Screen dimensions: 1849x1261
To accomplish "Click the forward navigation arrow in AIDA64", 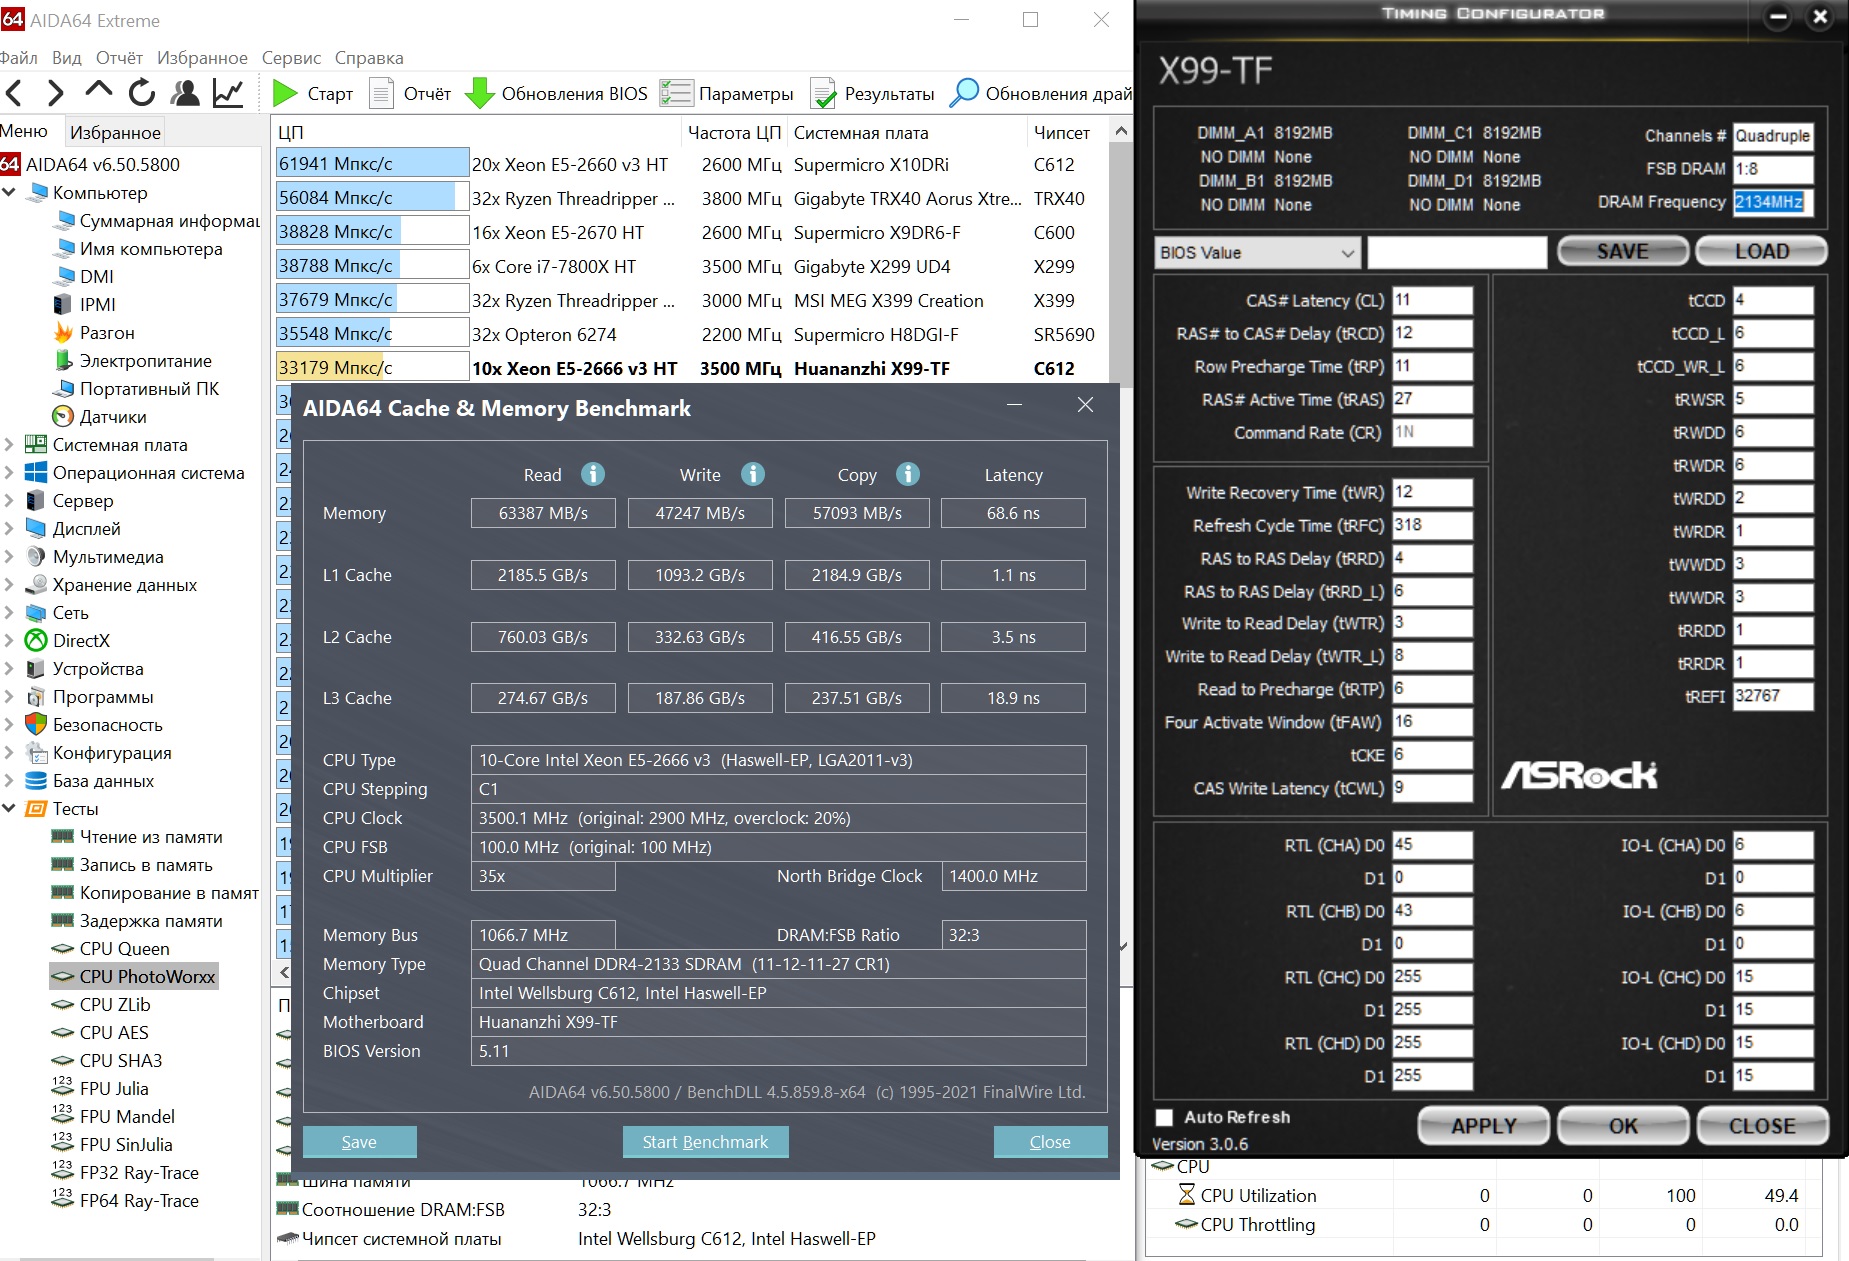I will click(x=56, y=94).
